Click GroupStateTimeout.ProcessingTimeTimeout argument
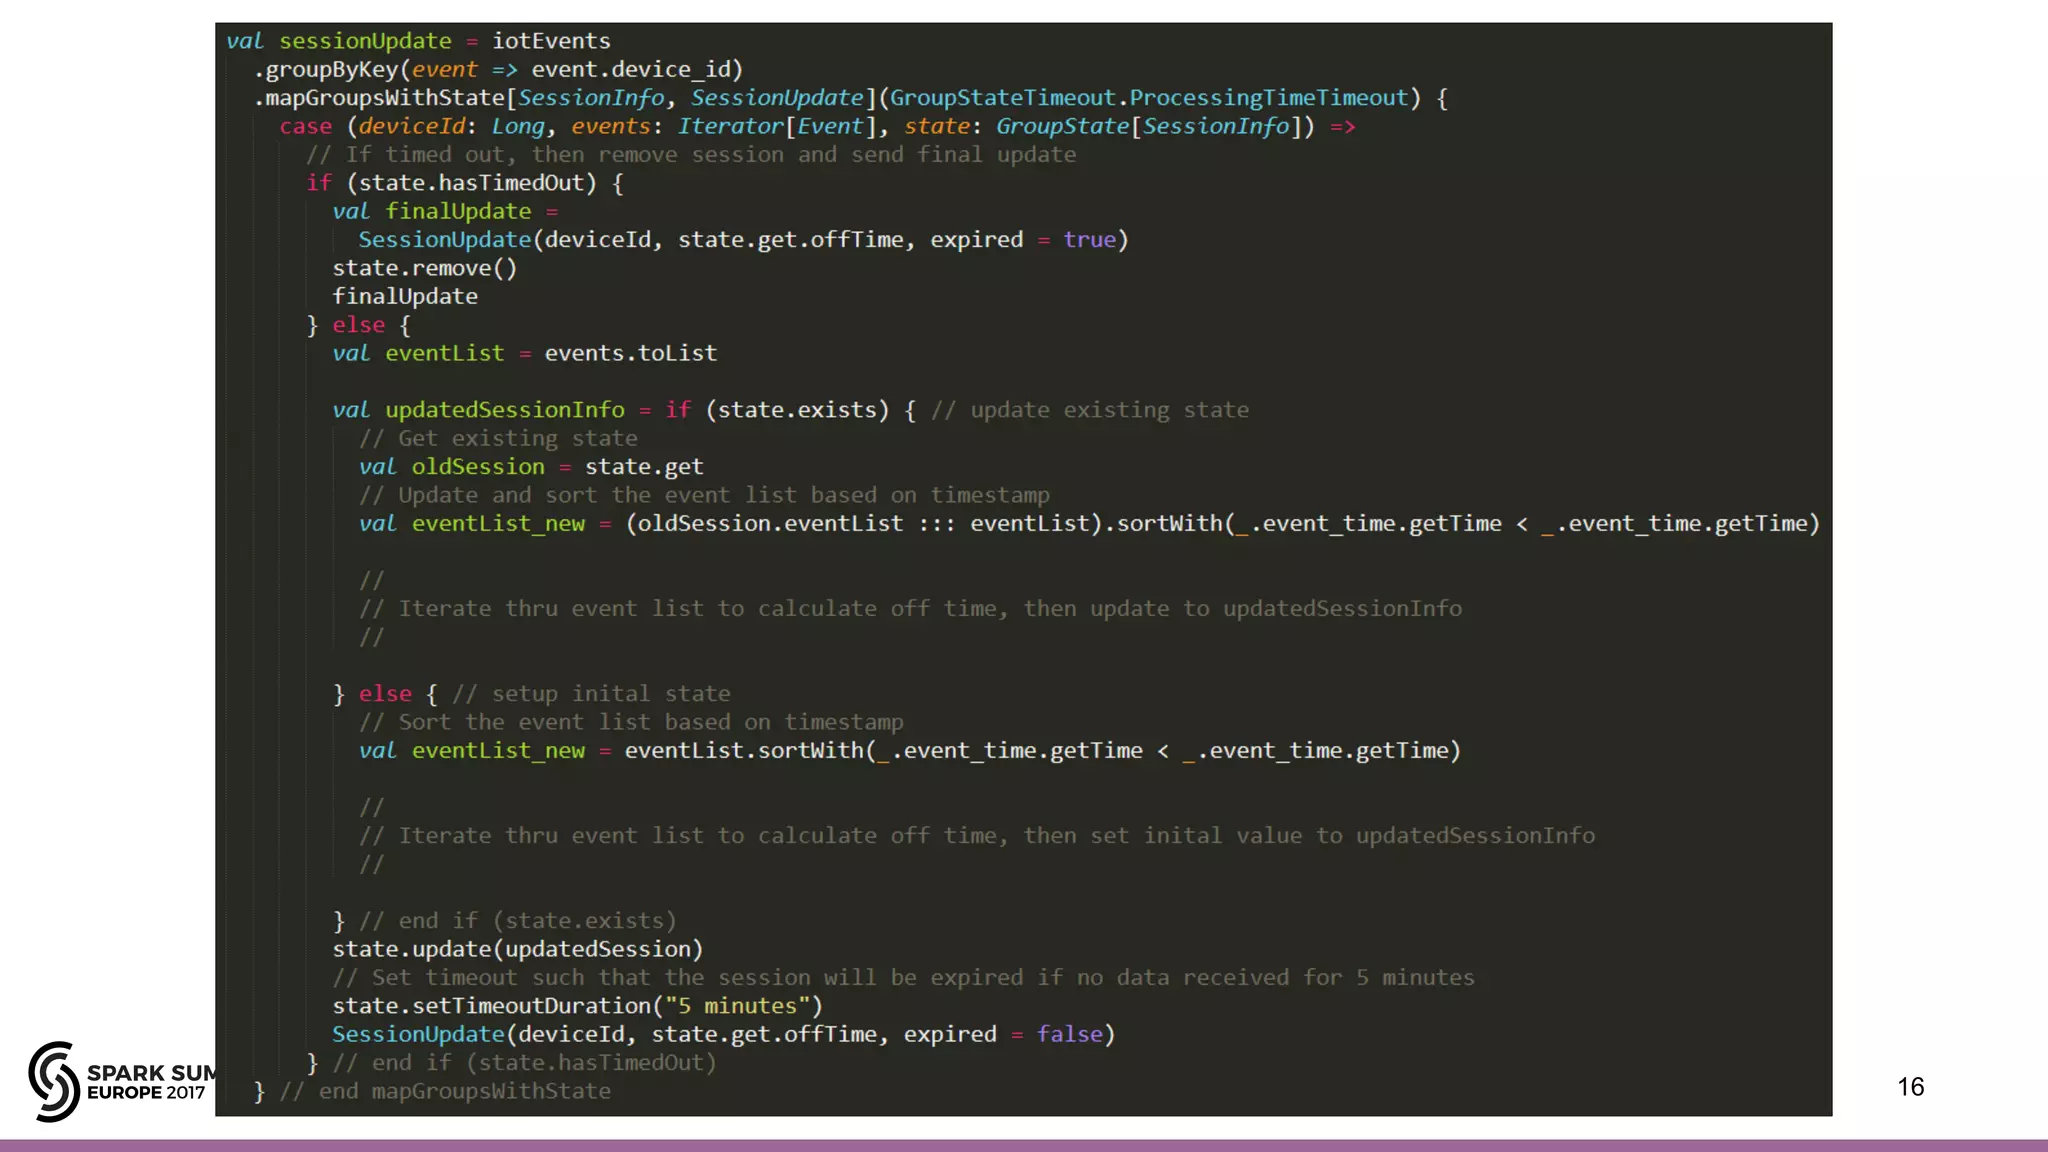The width and height of the screenshot is (2048, 1152). (1149, 98)
